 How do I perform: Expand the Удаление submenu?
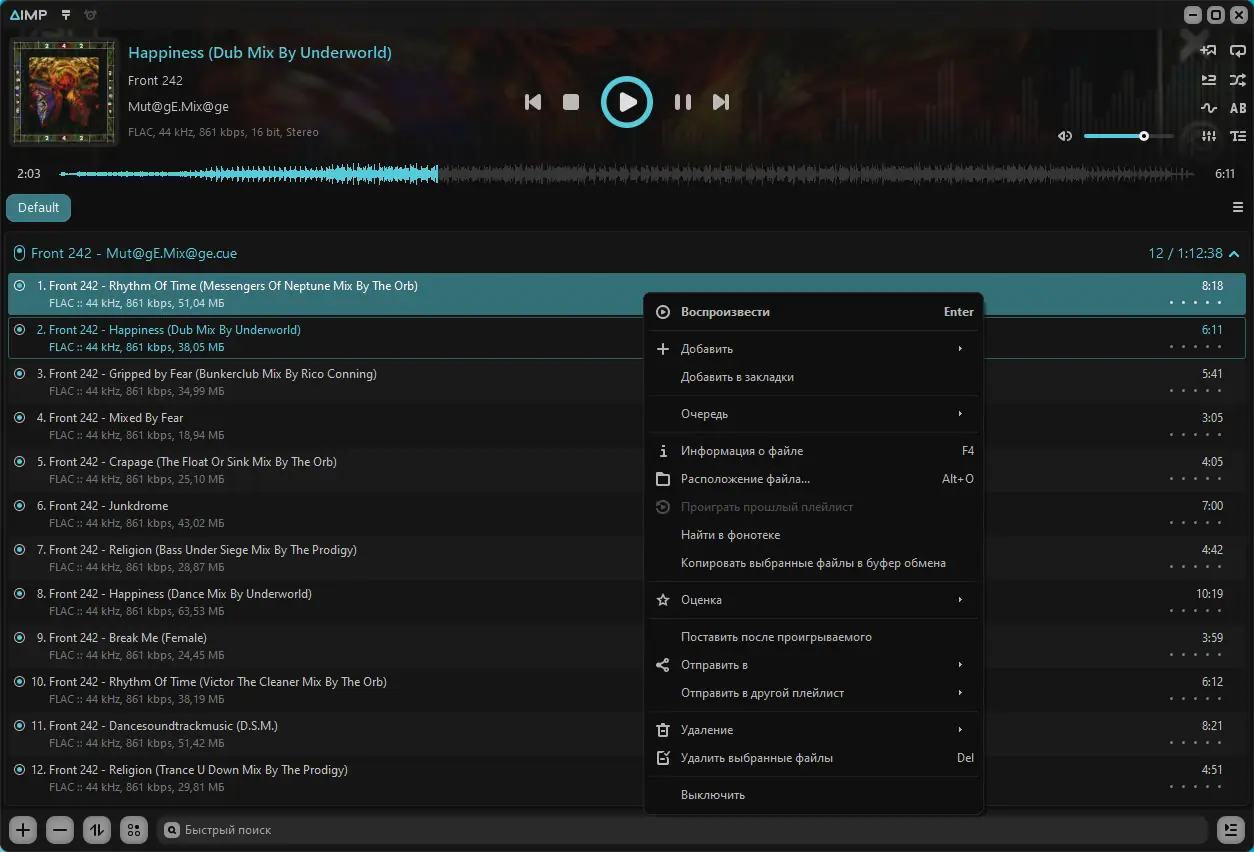pos(813,730)
